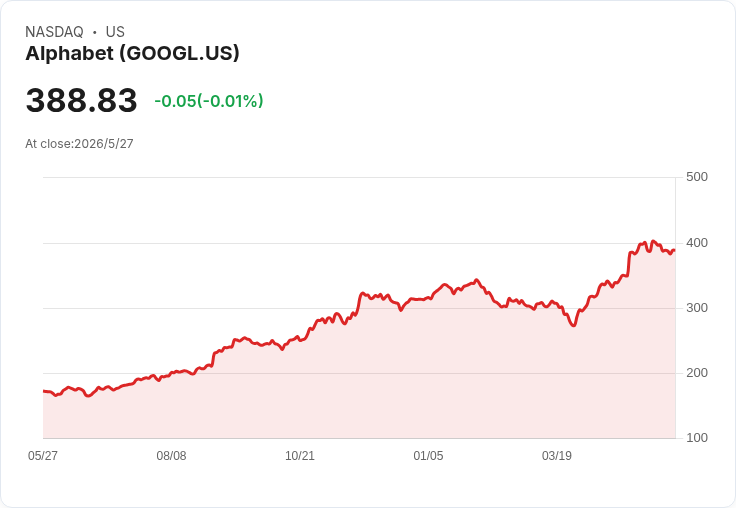736x508 pixels.
Task: Click the 300 price axis label
Action: tap(697, 308)
